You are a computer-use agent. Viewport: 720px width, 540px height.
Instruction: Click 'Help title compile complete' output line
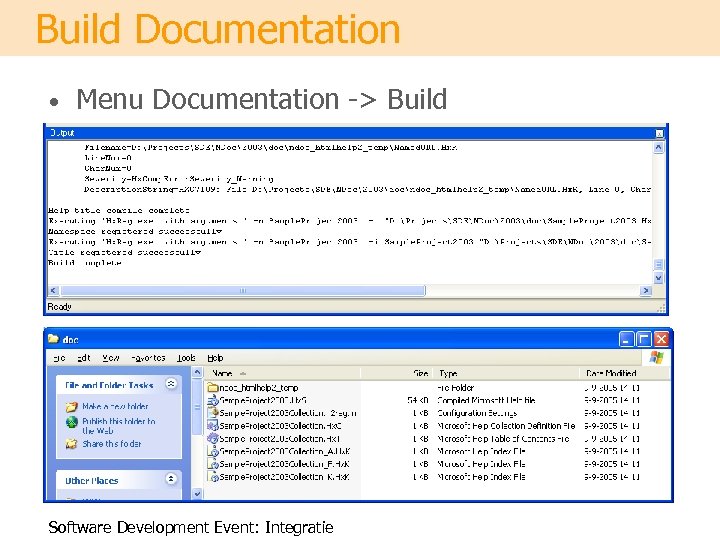(x=119, y=210)
